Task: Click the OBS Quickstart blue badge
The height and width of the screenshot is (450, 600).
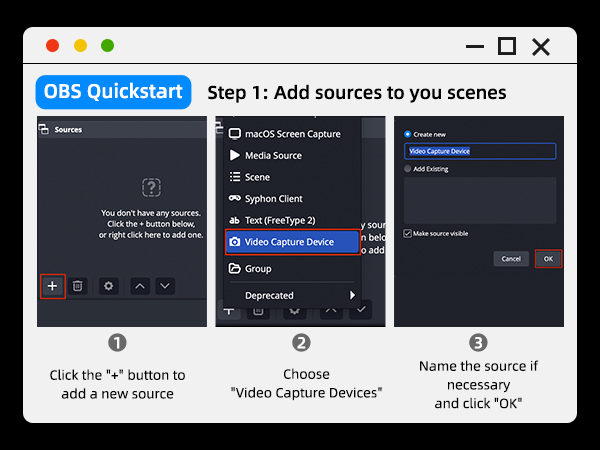Action: (x=113, y=92)
